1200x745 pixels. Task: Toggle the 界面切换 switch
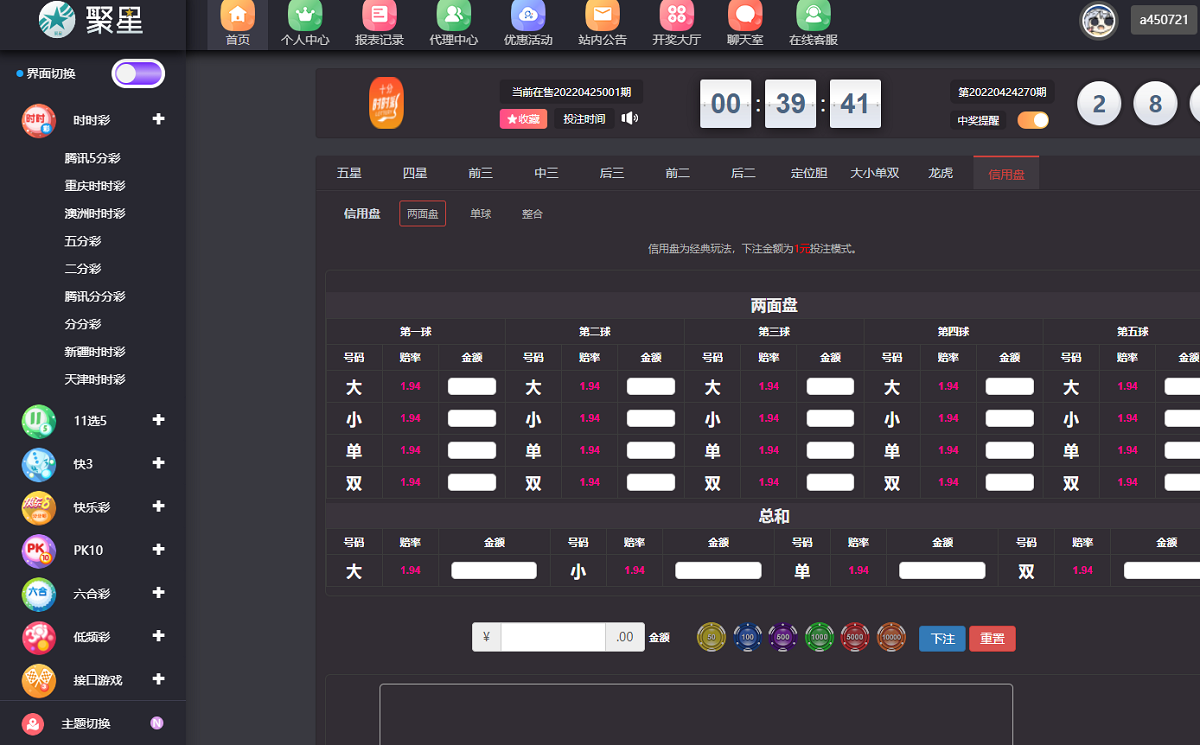pos(138,74)
